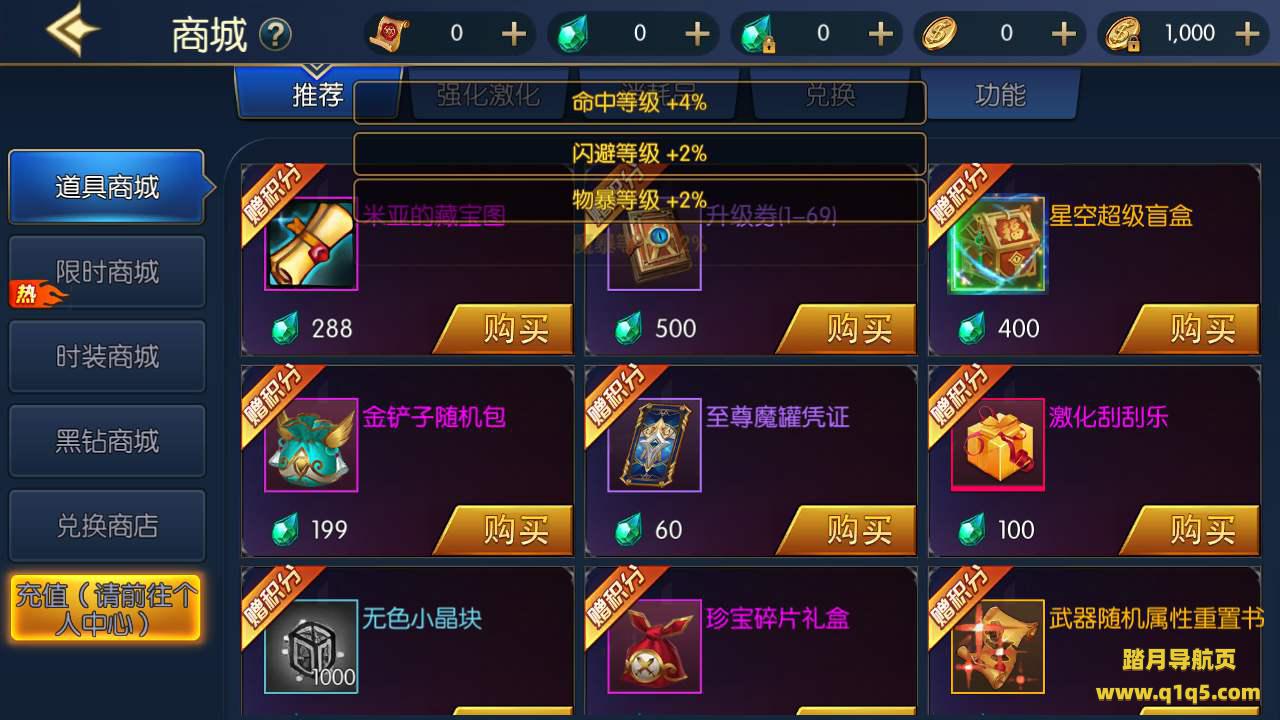Click the 充值 recharge button
The image size is (1280, 720).
click(x=106, y=608)
